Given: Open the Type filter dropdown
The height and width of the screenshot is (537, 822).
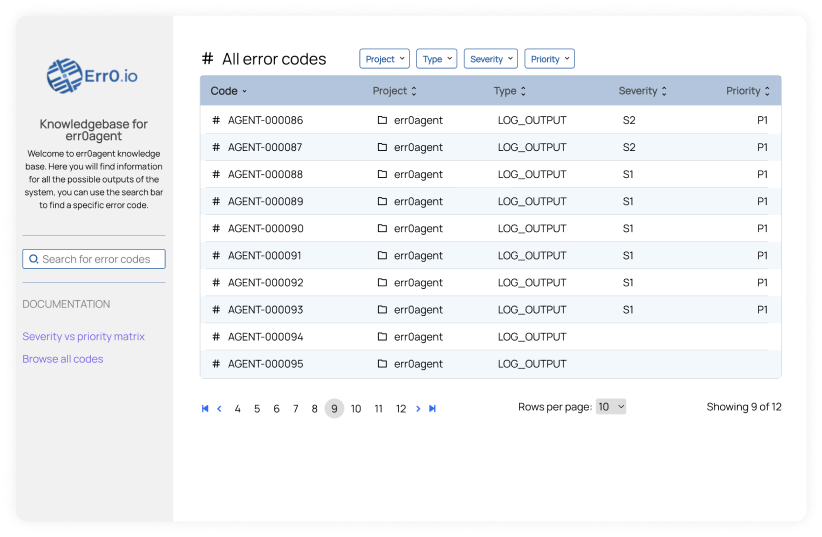Looking at the screenshot, I should coord(437,59).
